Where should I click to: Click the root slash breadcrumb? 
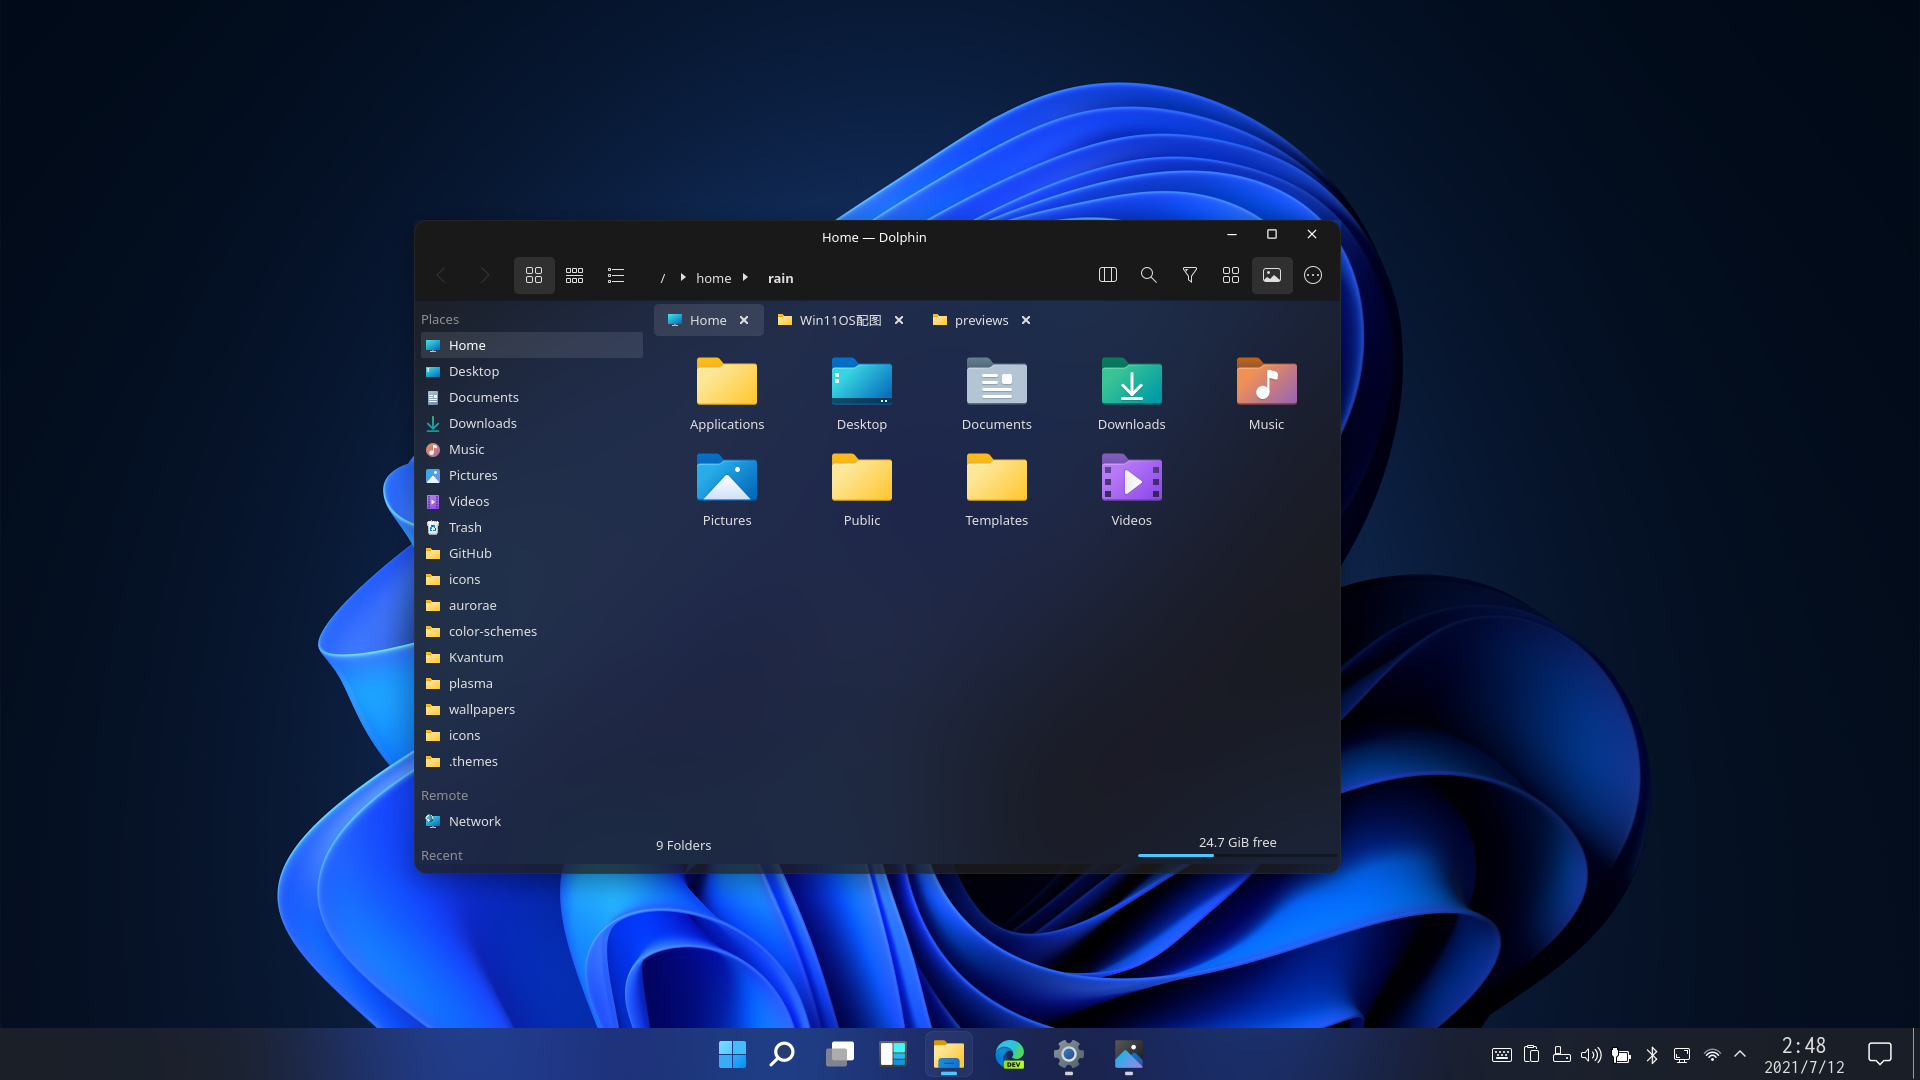pos(662,278)
